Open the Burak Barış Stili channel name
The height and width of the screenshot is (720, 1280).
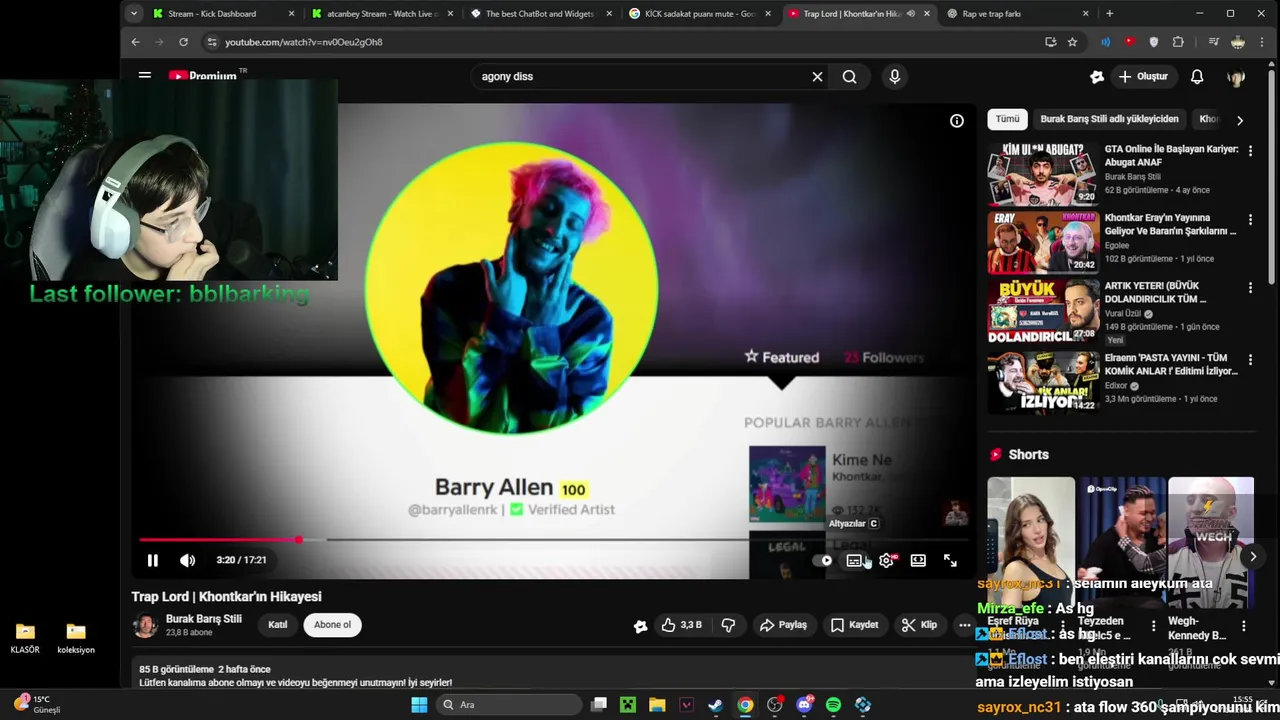[x=204, y=619]
